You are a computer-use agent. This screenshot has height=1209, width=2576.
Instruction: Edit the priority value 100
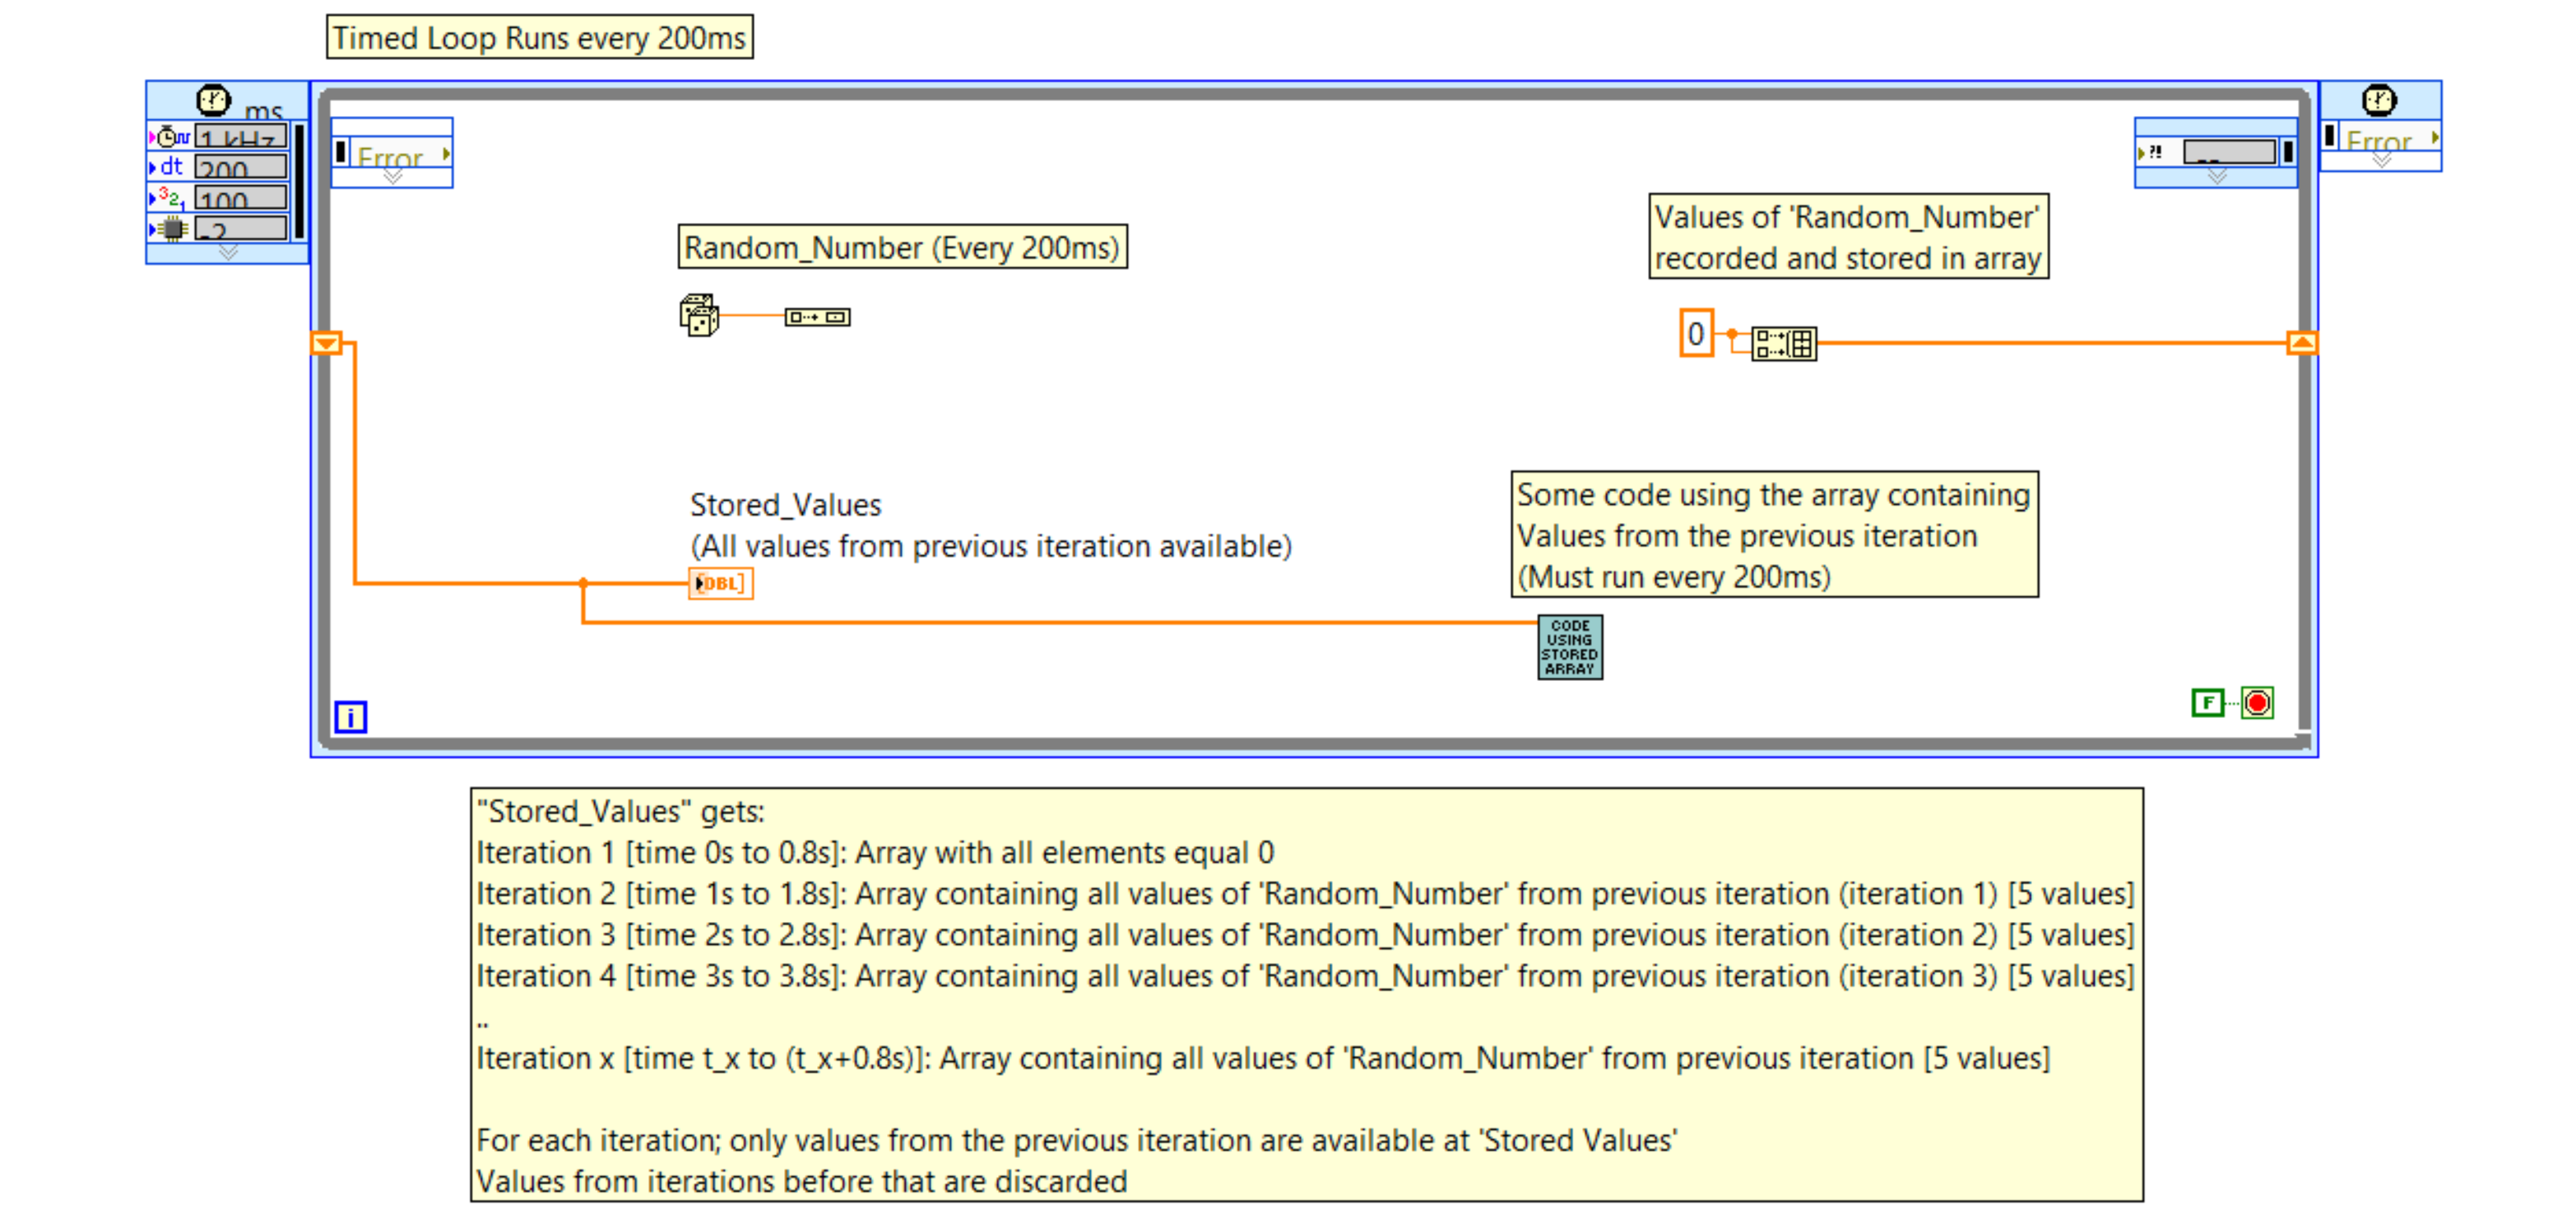tap(241, 198)
